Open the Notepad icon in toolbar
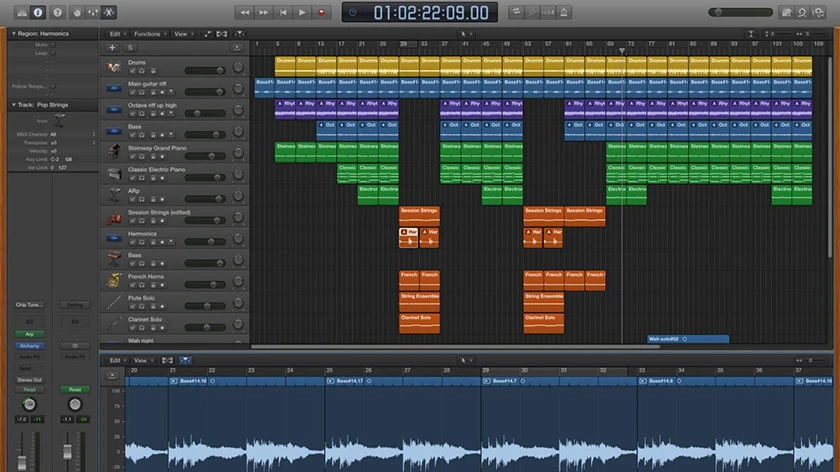Screen dimensions: 840x472 click(x=786, y=12)
